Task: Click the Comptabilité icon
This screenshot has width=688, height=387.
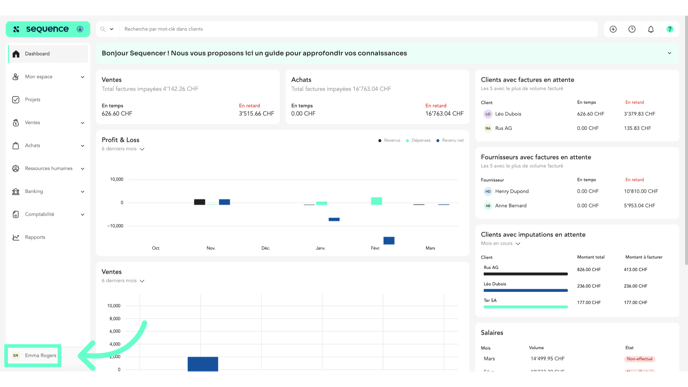Action: click(x=16, y=214)
